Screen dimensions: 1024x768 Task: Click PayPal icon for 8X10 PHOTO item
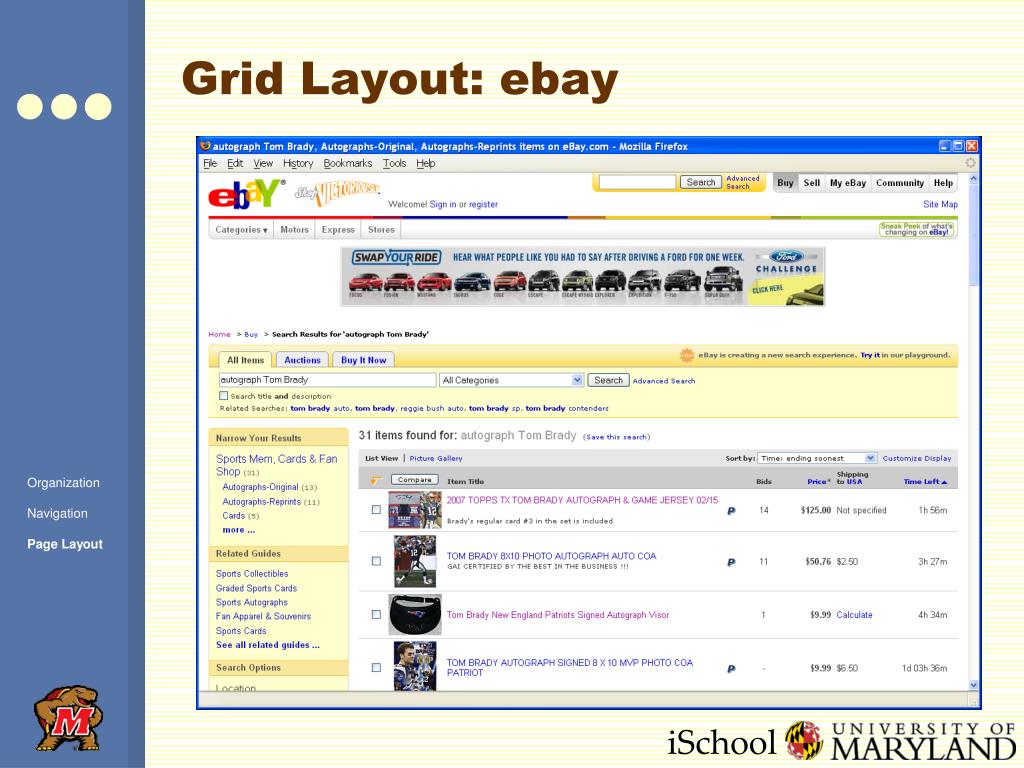pos(731,562)
